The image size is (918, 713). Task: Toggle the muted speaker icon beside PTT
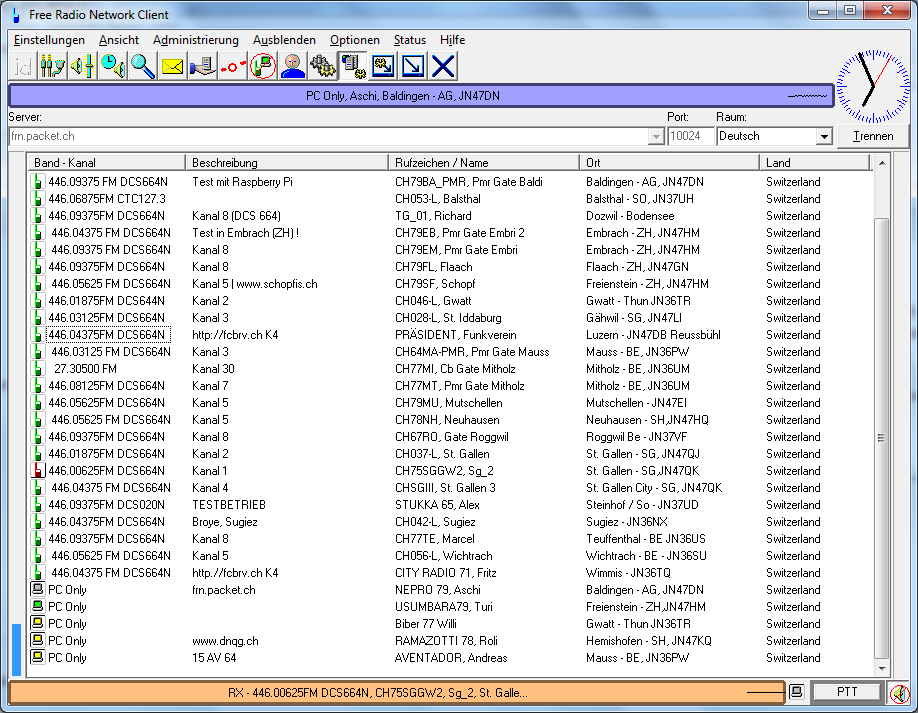pyautogui.click(x=899, y=693)
